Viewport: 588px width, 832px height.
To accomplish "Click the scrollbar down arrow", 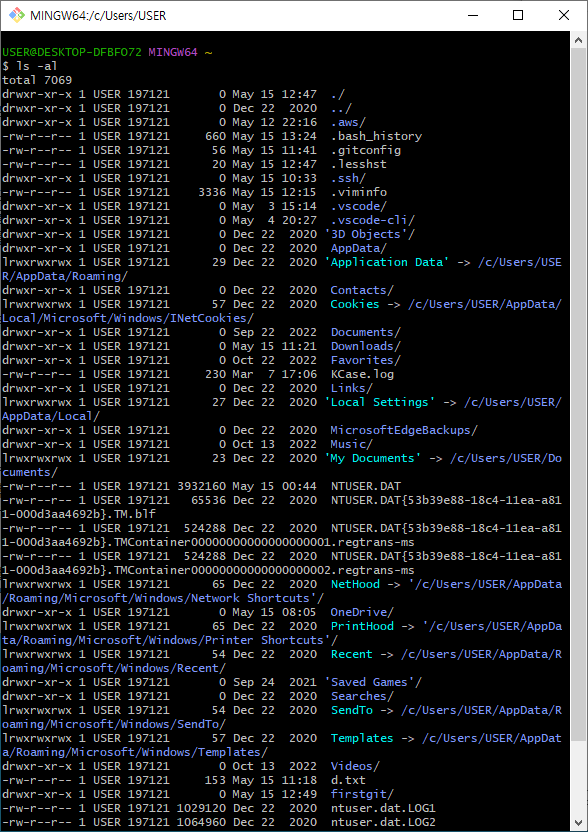I will tap(578, 823).
